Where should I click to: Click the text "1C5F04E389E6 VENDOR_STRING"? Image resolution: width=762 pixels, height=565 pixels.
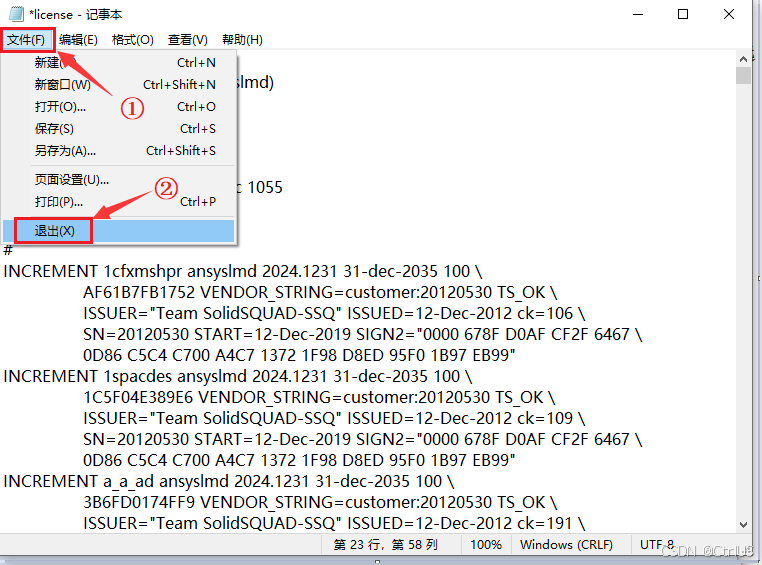tap(319, 397)
